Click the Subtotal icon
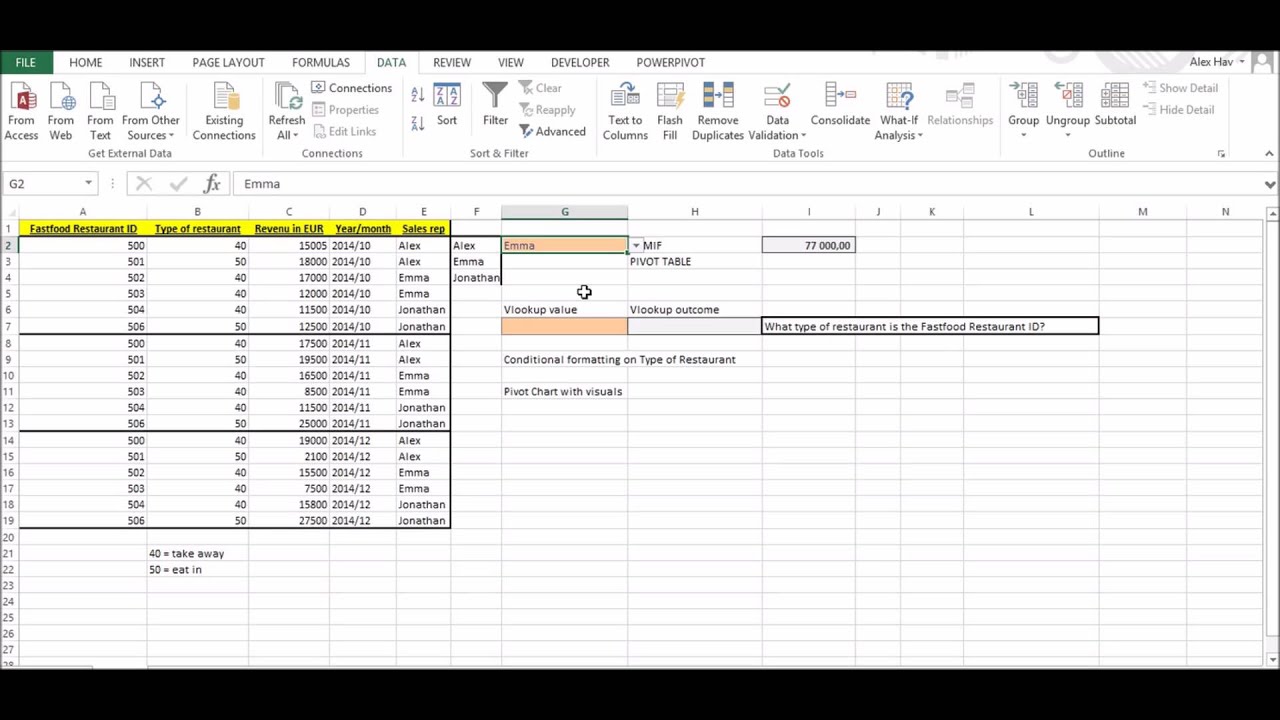The image size is (1280, 720). (x=1115, y=105)
